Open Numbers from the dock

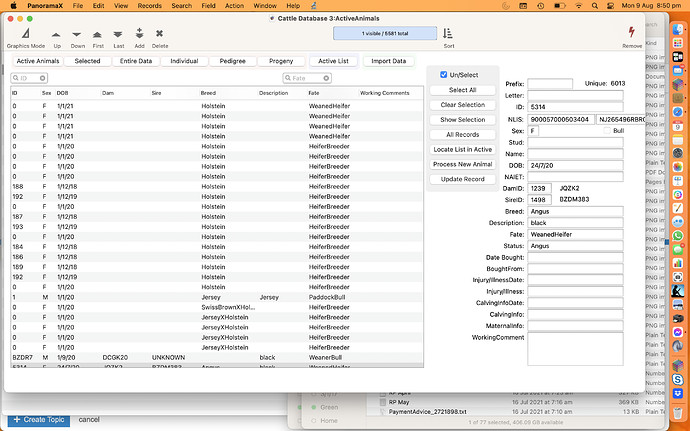678,263
